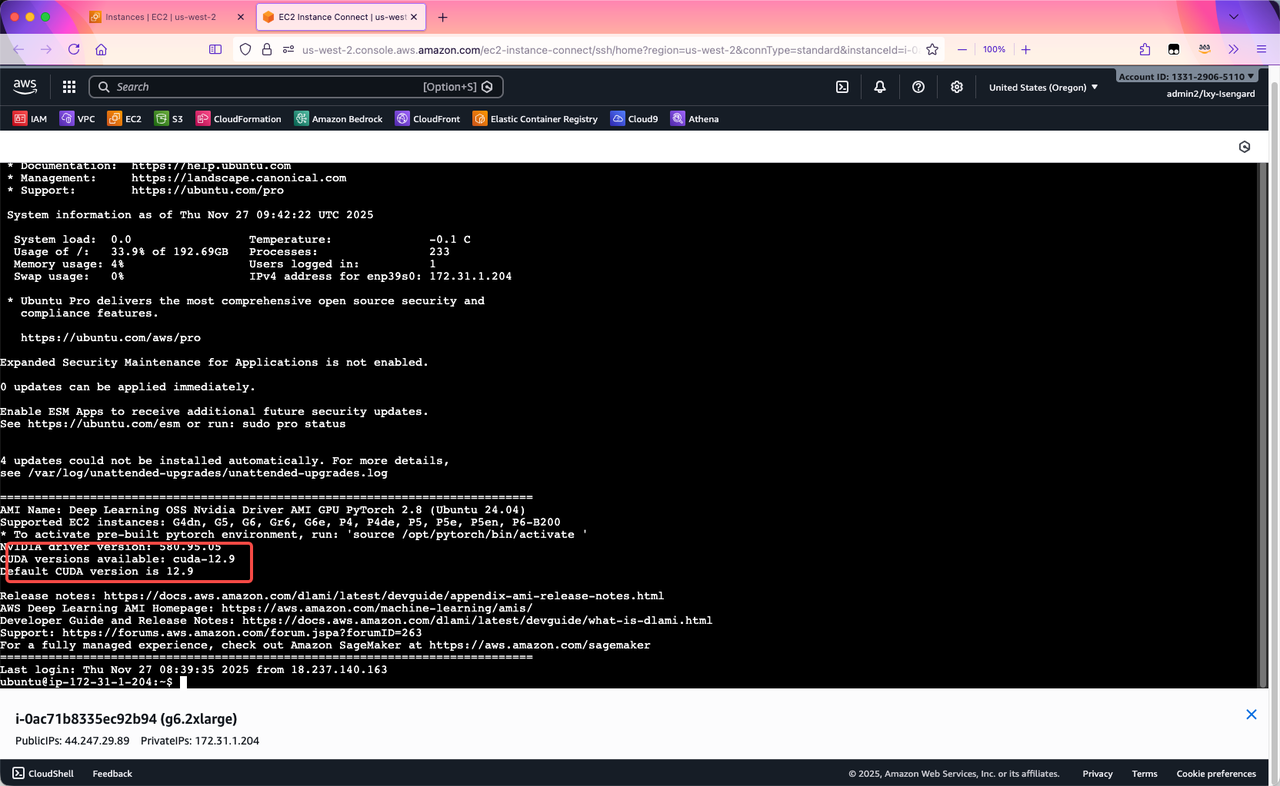Expand the United States (Oregon) region selector
Viewport: 1280px width, 786px height.
click(x=1043, y=87)
